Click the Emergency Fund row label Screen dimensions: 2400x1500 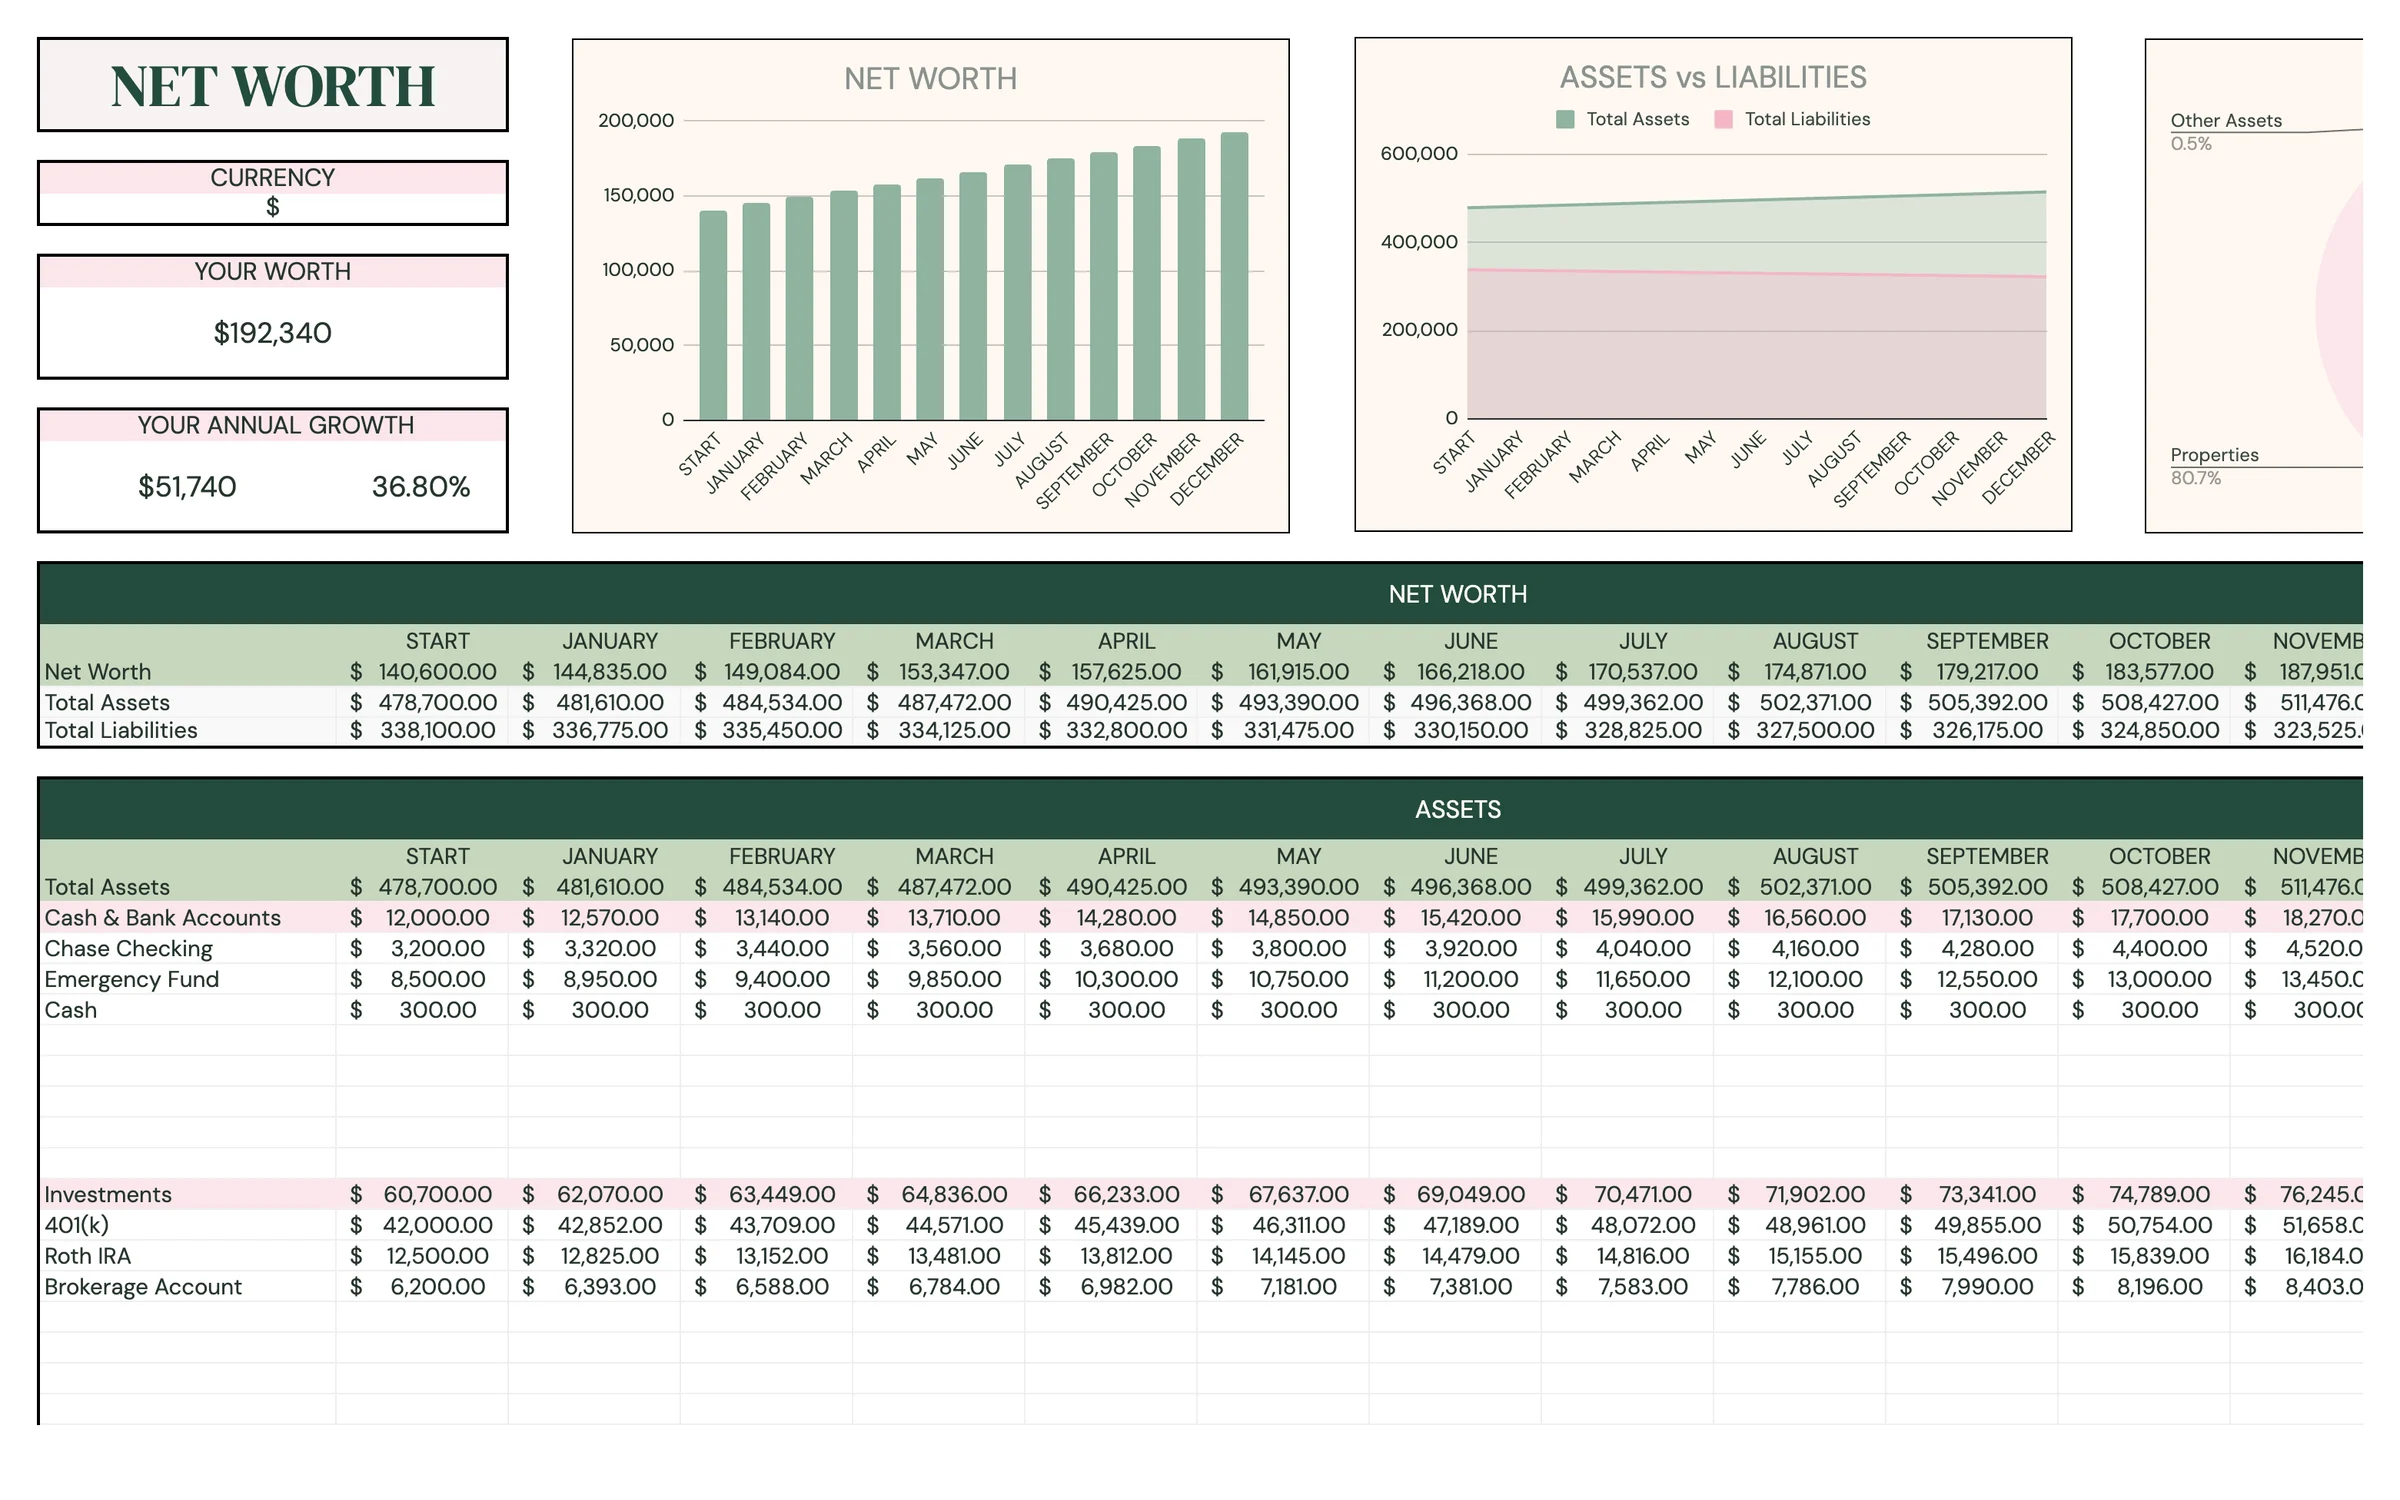131,979
